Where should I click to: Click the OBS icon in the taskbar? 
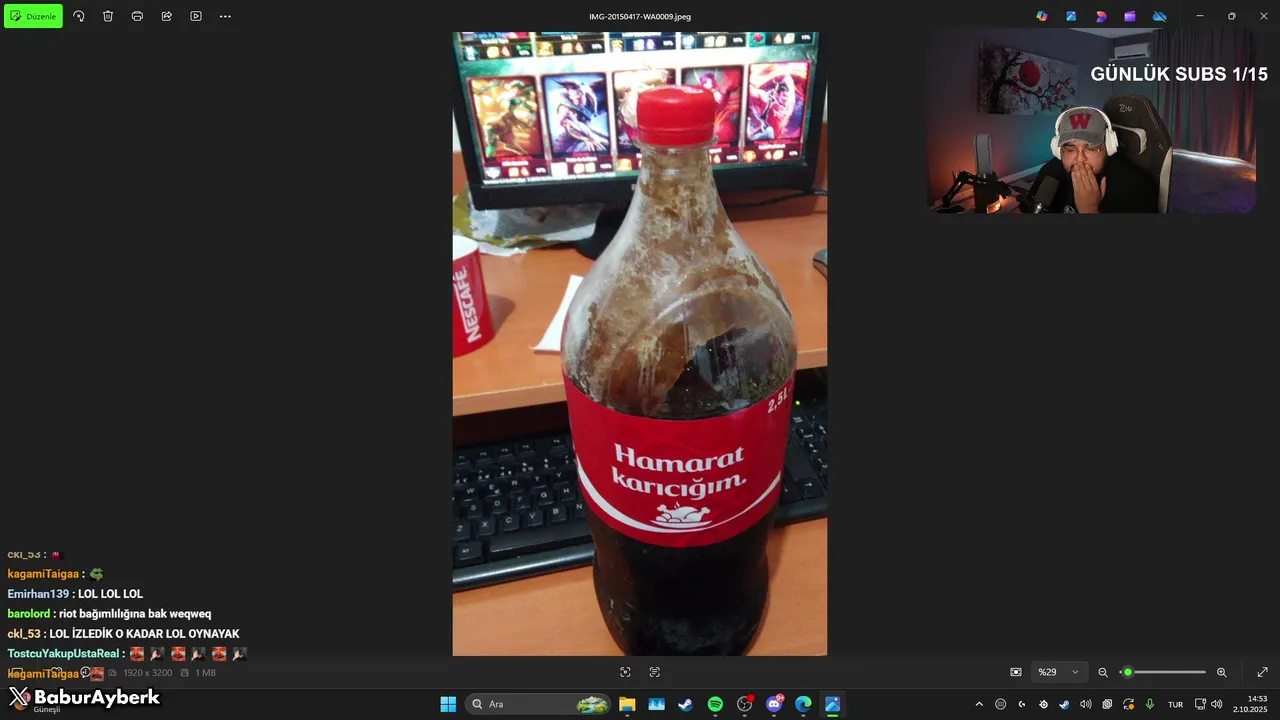[x=744, y=704]
